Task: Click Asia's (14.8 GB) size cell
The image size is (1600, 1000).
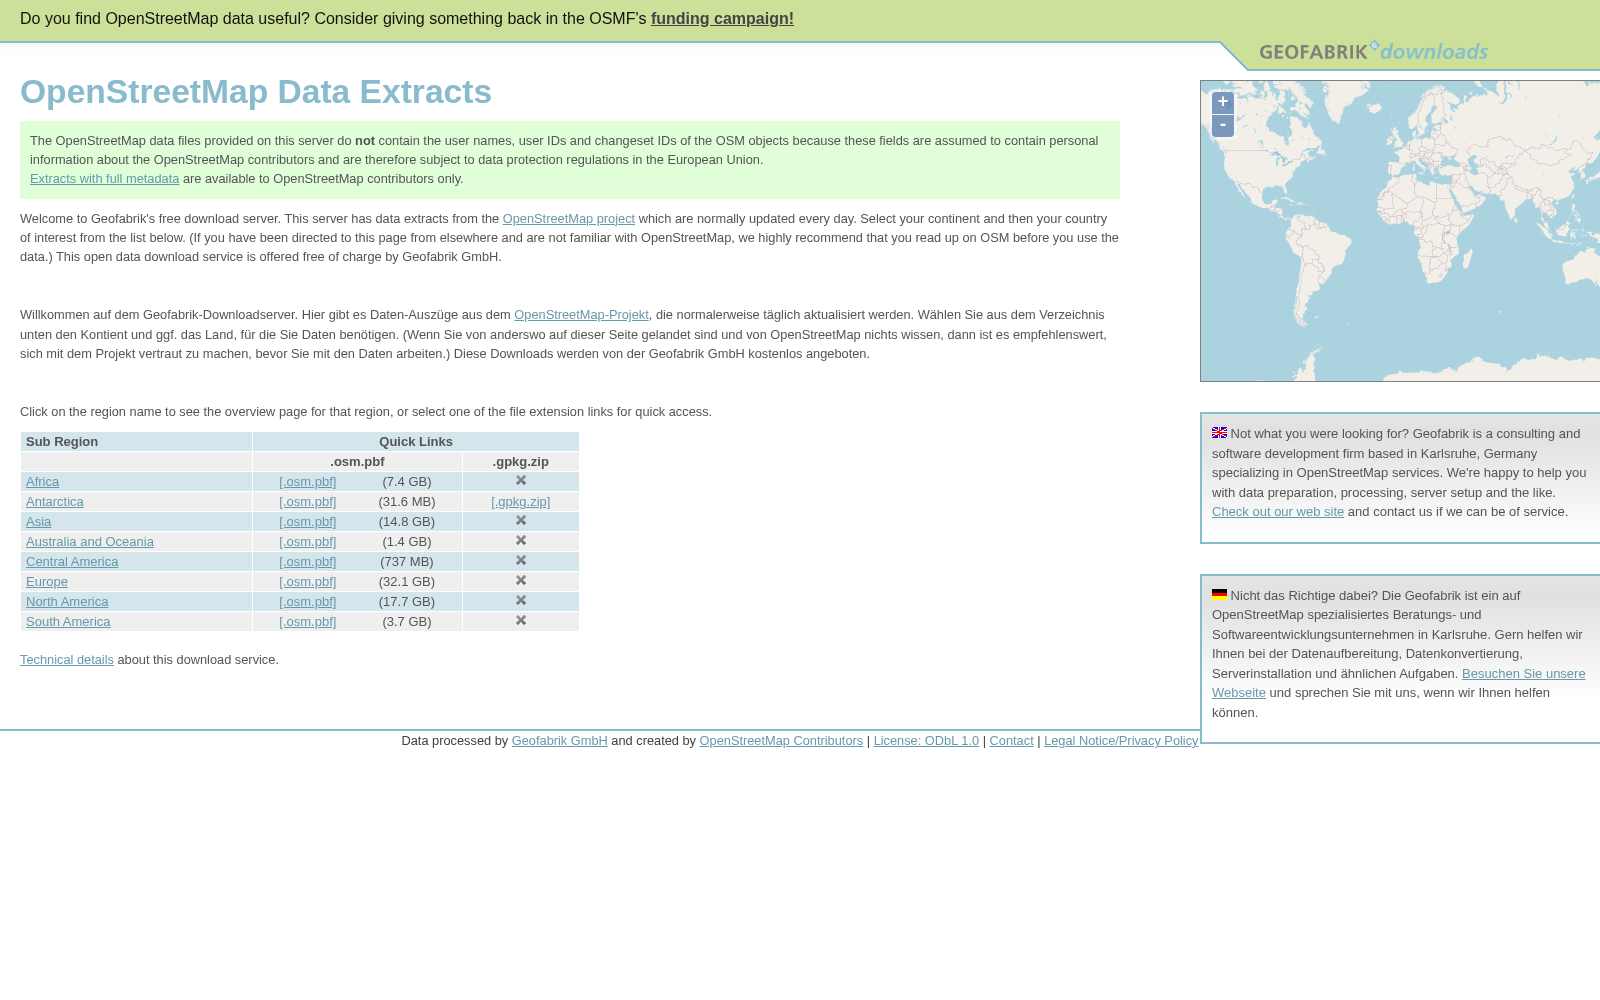Action: (x=407, y=522)
